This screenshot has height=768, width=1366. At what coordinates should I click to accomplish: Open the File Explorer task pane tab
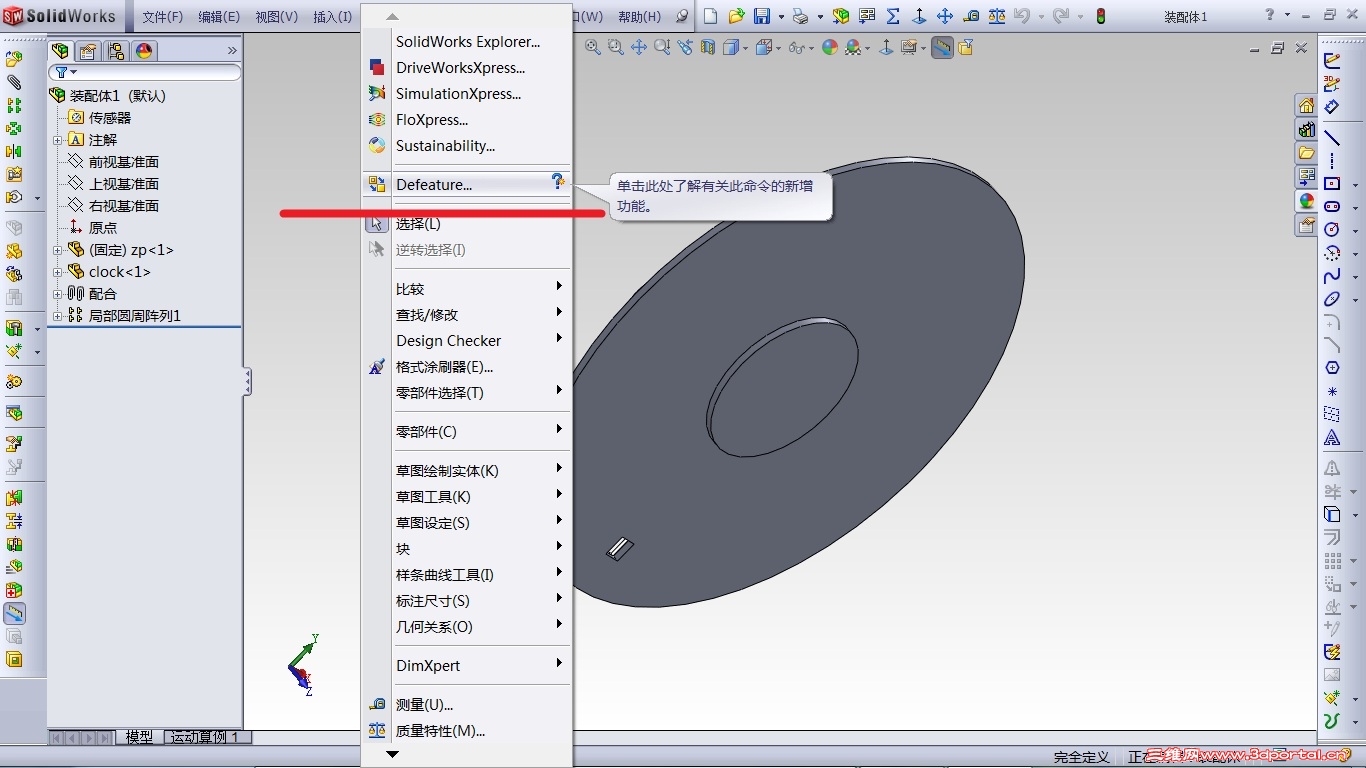pos(1307,153)
